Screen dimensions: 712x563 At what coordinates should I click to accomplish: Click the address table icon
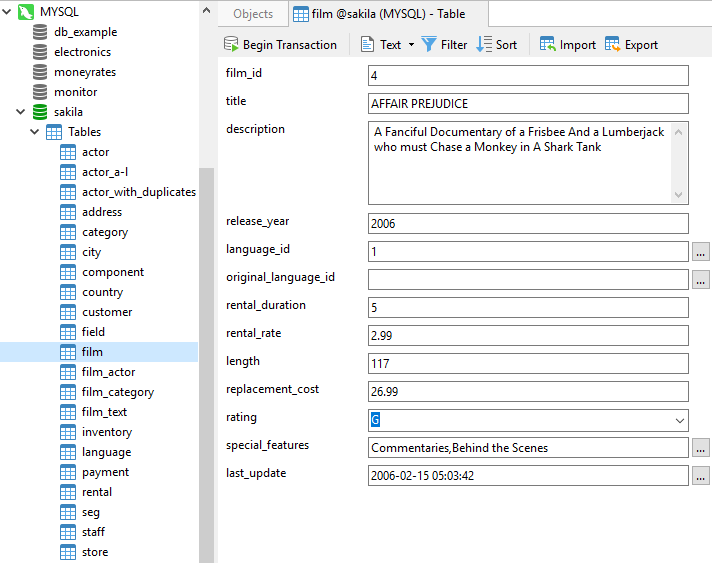(68, 212)
